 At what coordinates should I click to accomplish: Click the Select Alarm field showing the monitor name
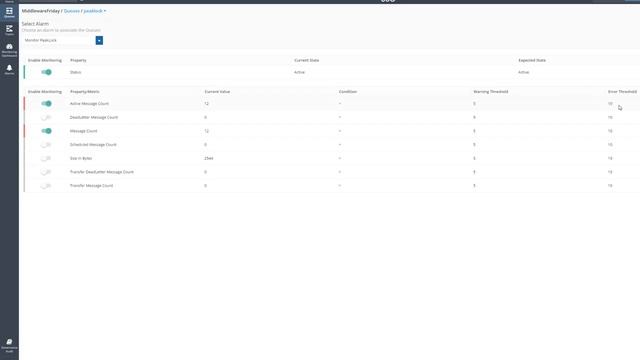59,40
